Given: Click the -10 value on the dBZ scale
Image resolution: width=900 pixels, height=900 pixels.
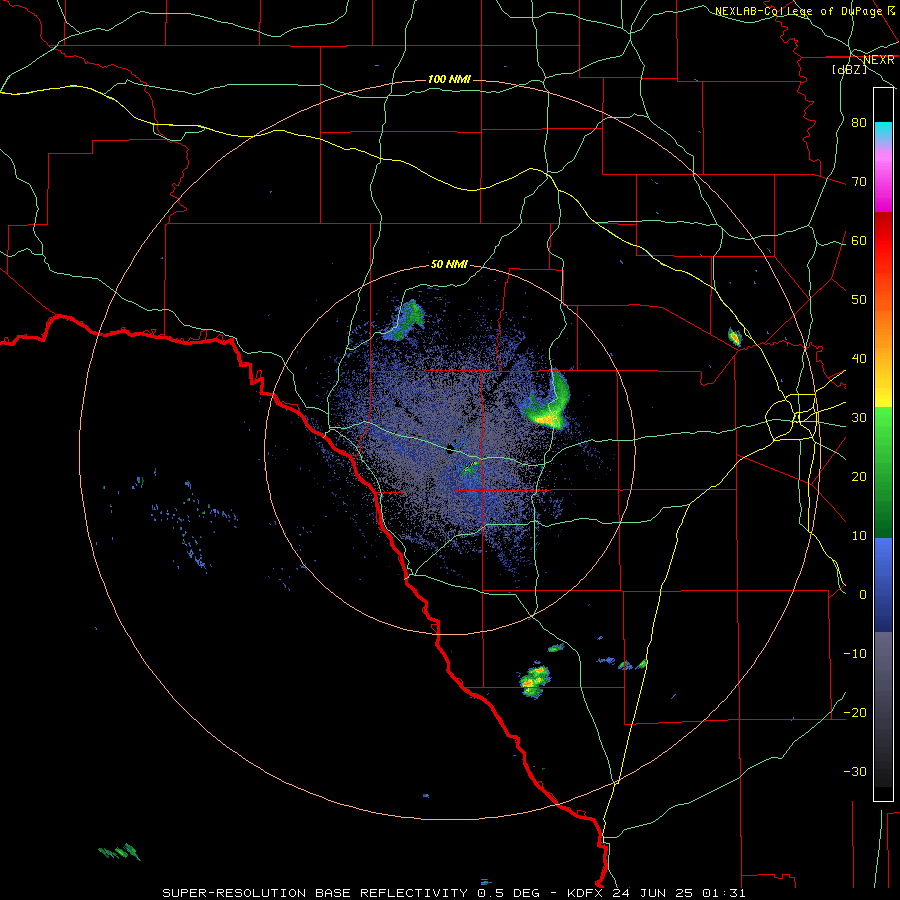Looking at the screenshot, I should [x=855, y=653].
